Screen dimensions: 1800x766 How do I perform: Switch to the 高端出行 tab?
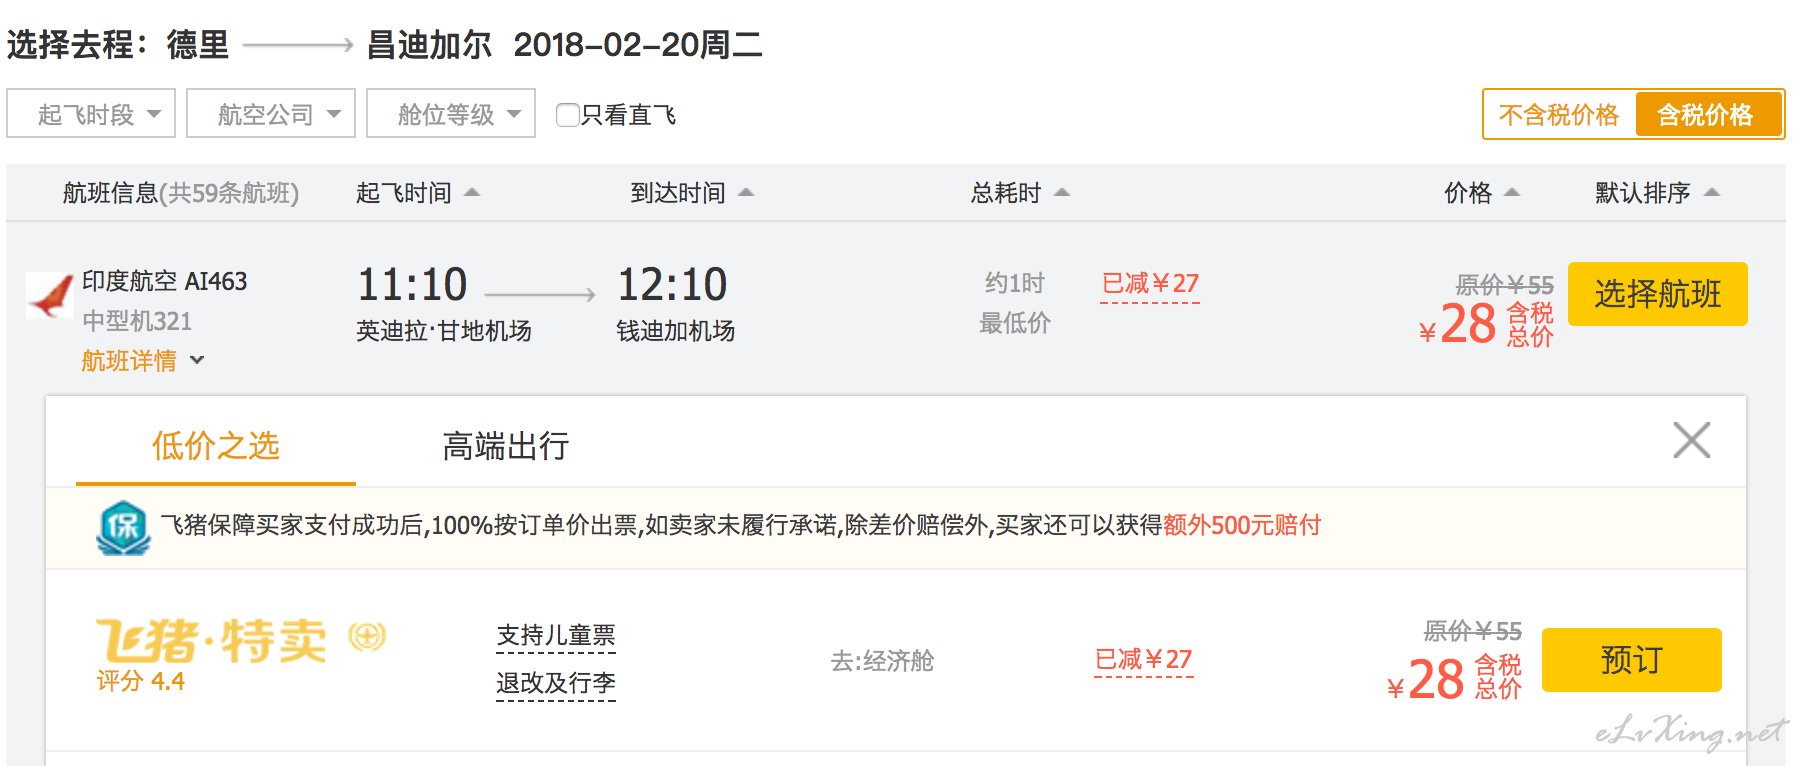pos(506,446)
